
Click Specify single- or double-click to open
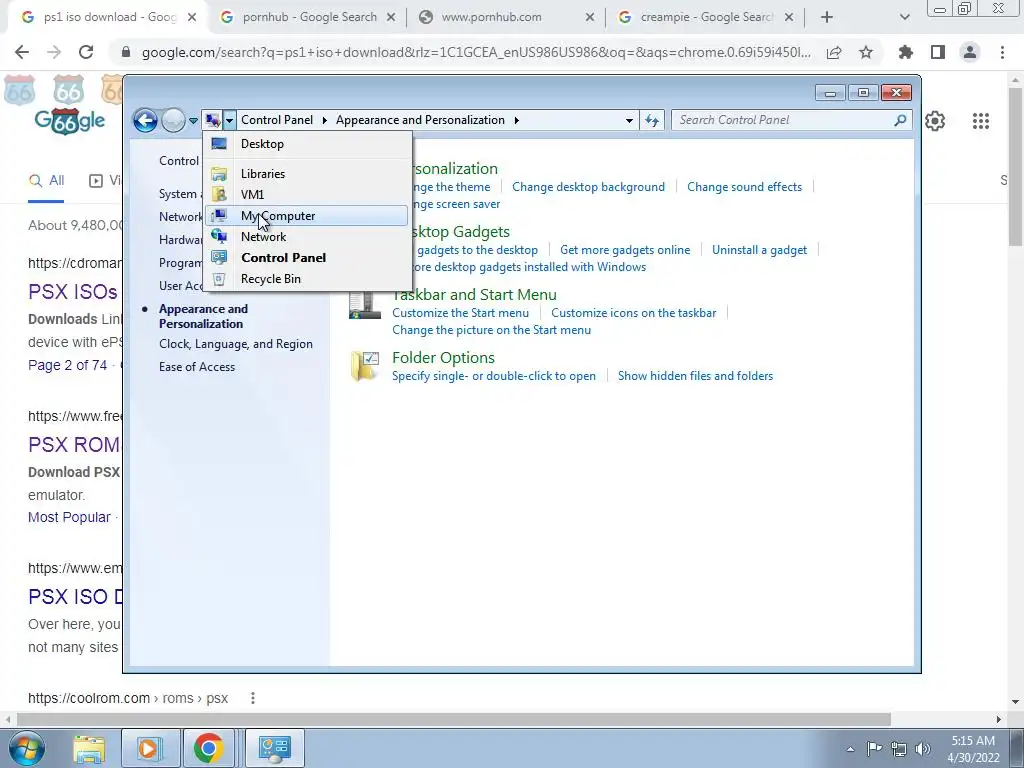(x=494, y=376)
